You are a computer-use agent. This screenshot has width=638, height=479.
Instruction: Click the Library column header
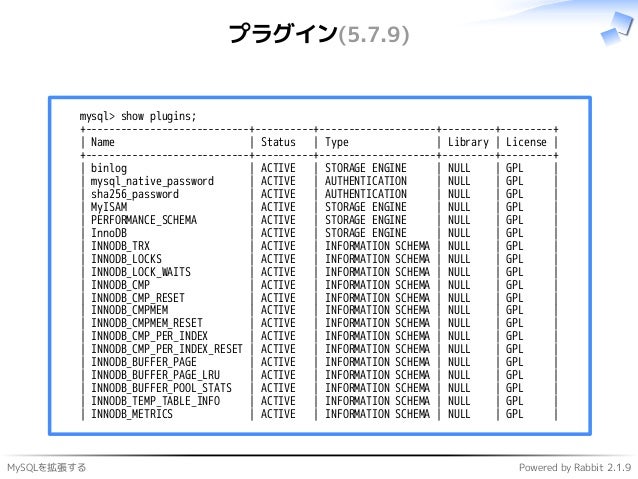click(x=468, y=142)
